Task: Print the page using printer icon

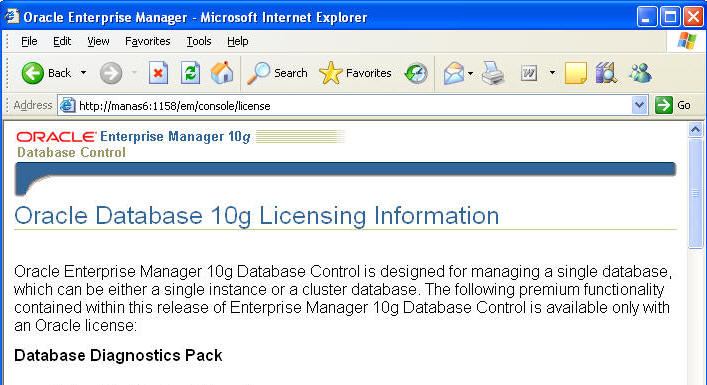Action: (493, 73)
